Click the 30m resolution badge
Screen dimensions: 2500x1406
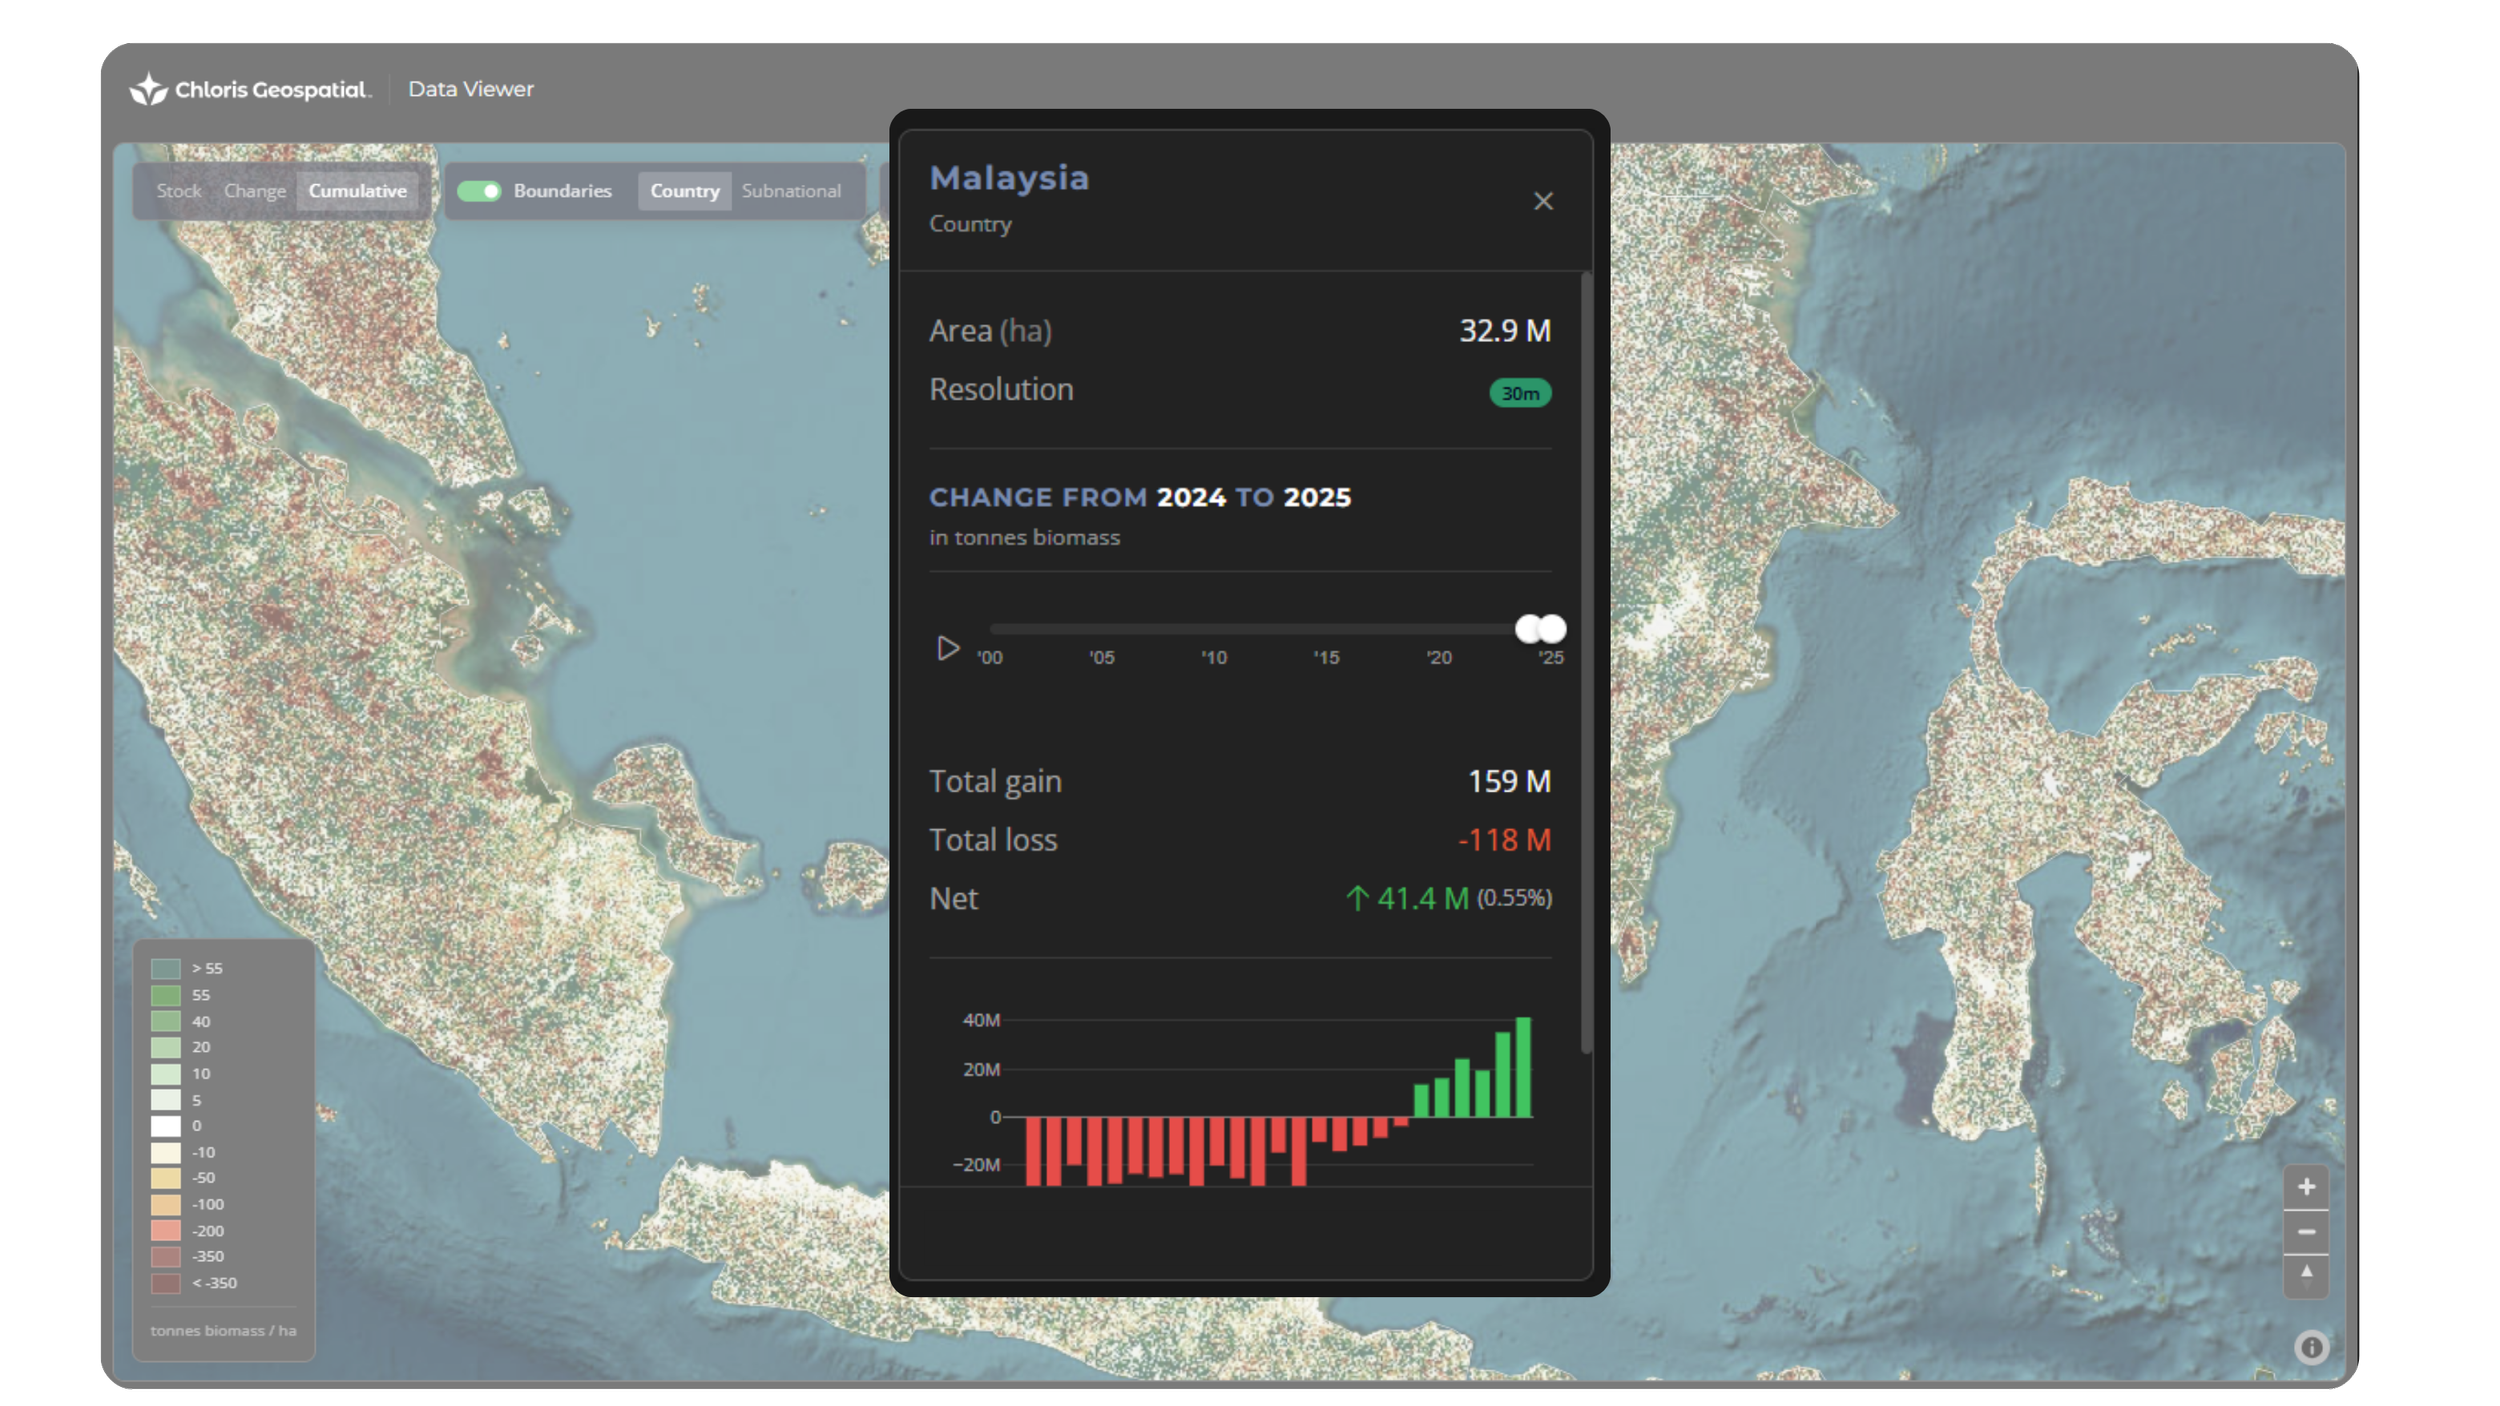[1519, 393]
